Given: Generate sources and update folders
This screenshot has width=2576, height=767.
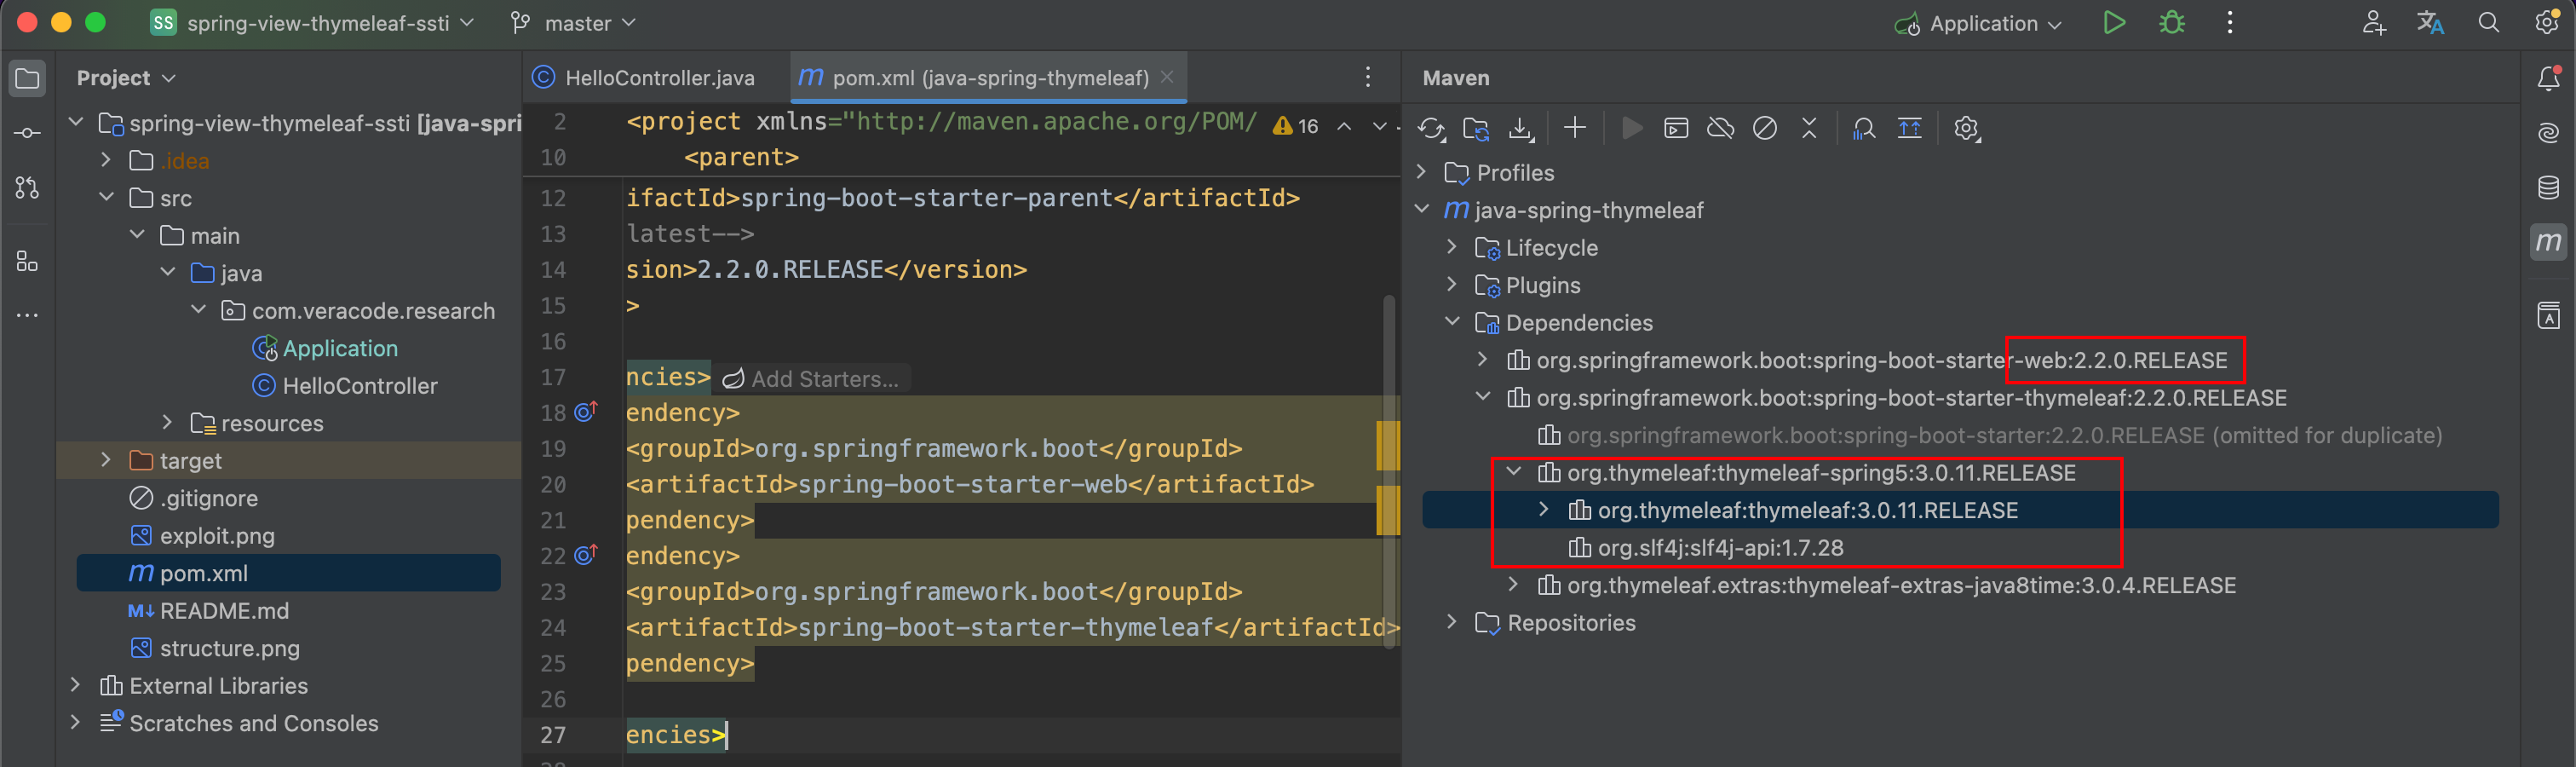Looking at the screenshot, I should [1476, 129].
